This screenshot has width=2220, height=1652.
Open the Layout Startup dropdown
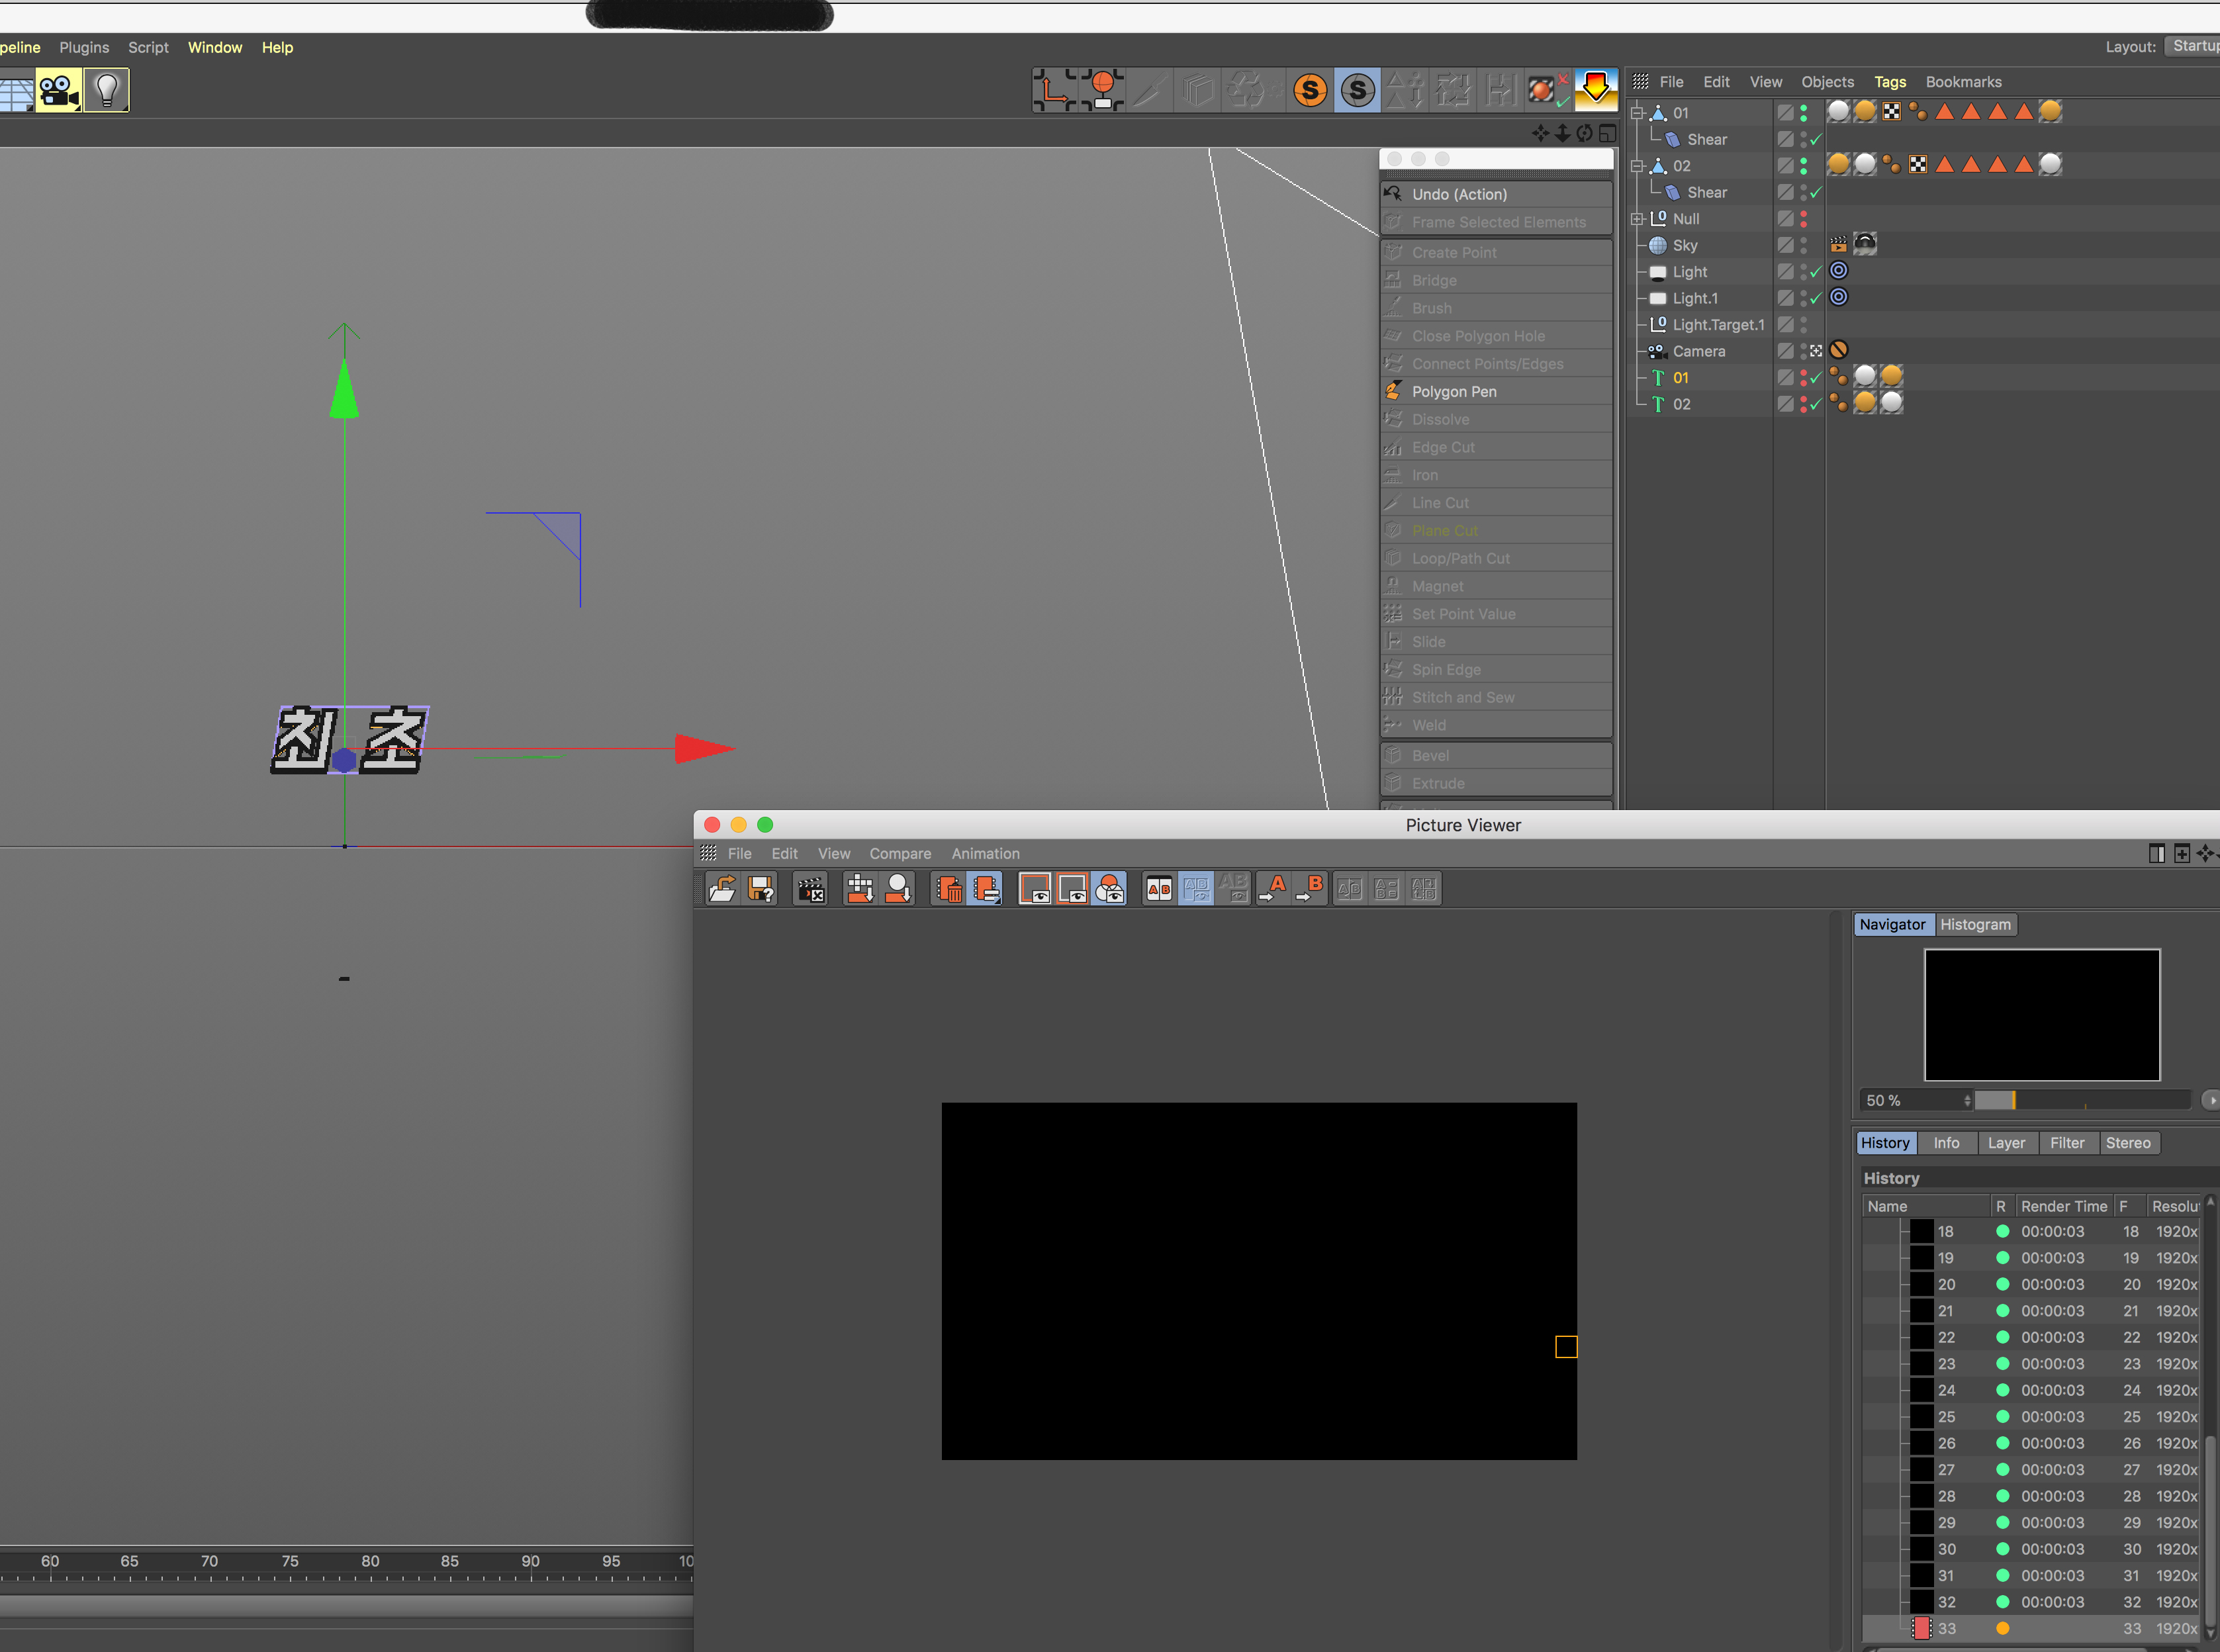(2192, 46)
